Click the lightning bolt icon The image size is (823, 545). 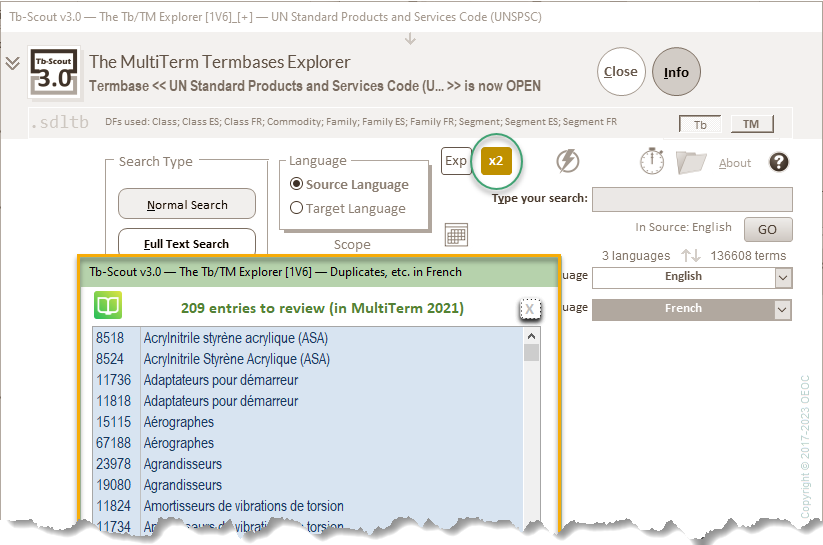pos(567,162)
